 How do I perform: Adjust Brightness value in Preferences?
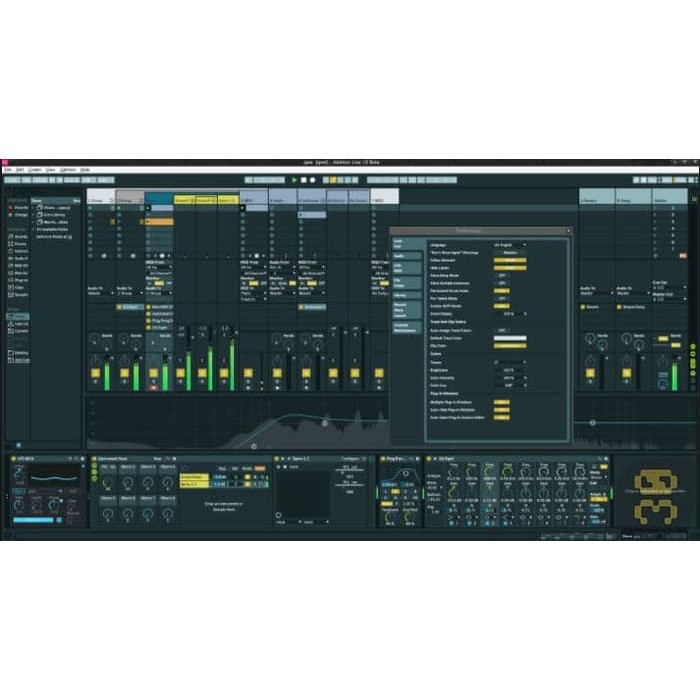pos(510,370)
